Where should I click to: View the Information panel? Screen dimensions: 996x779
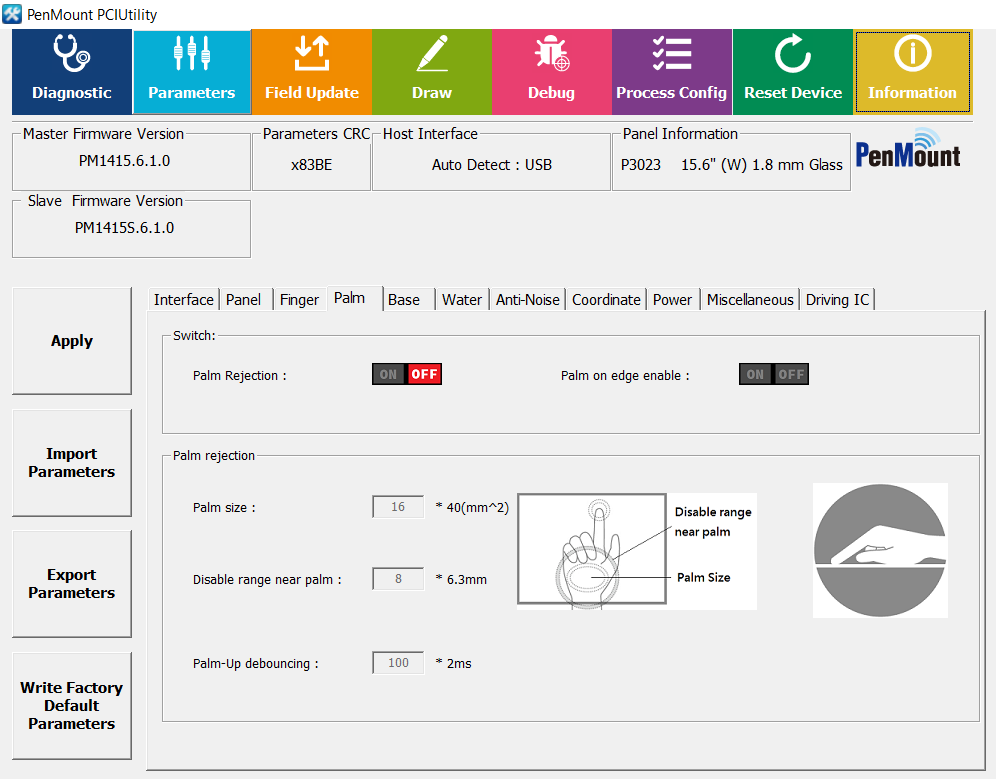(x=912, y=71)
